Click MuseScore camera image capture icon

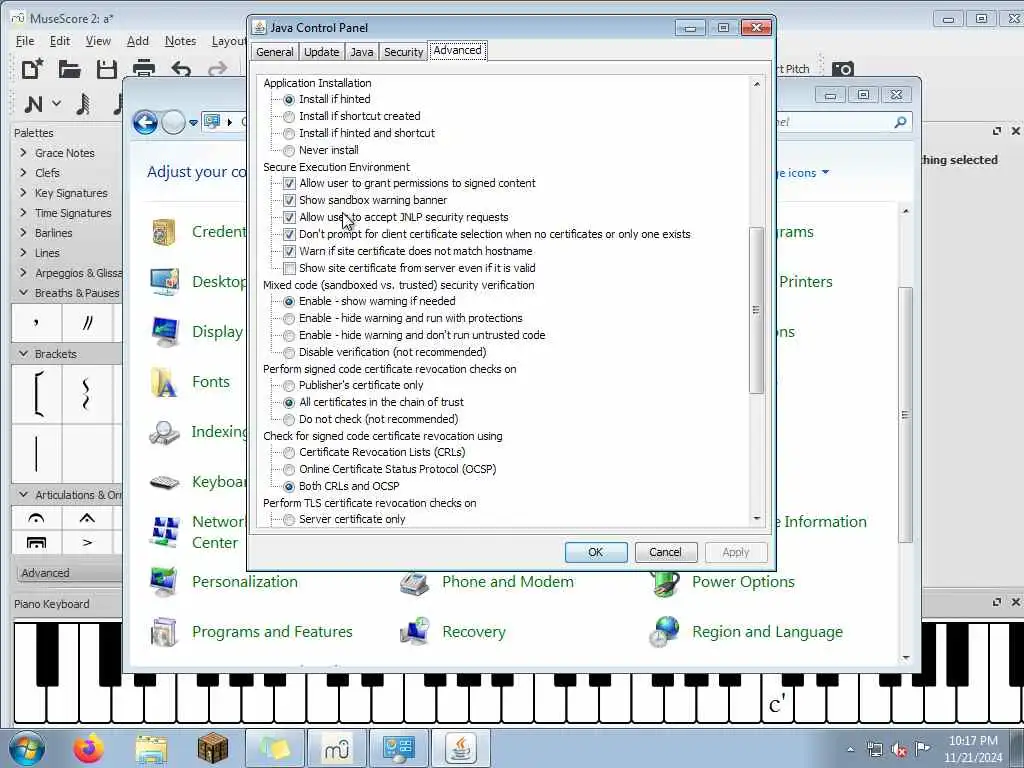842,69
